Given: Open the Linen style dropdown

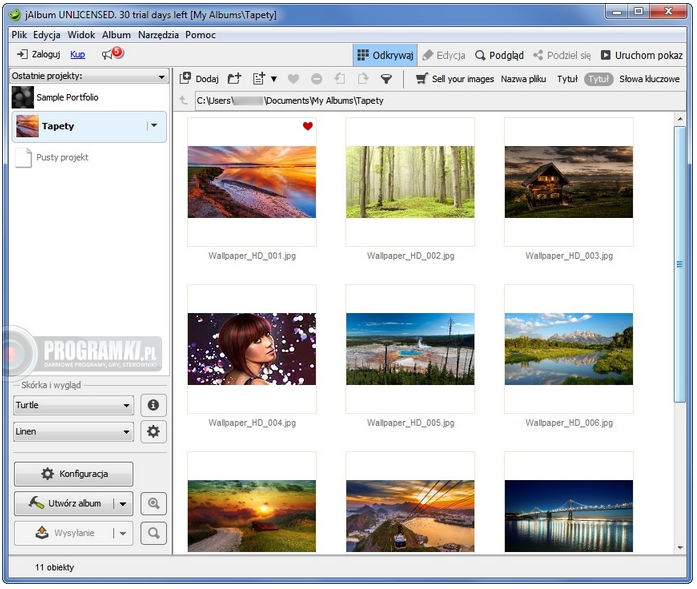Looking at the screenshot, I should pyautogui.click(x=73, y=432).
